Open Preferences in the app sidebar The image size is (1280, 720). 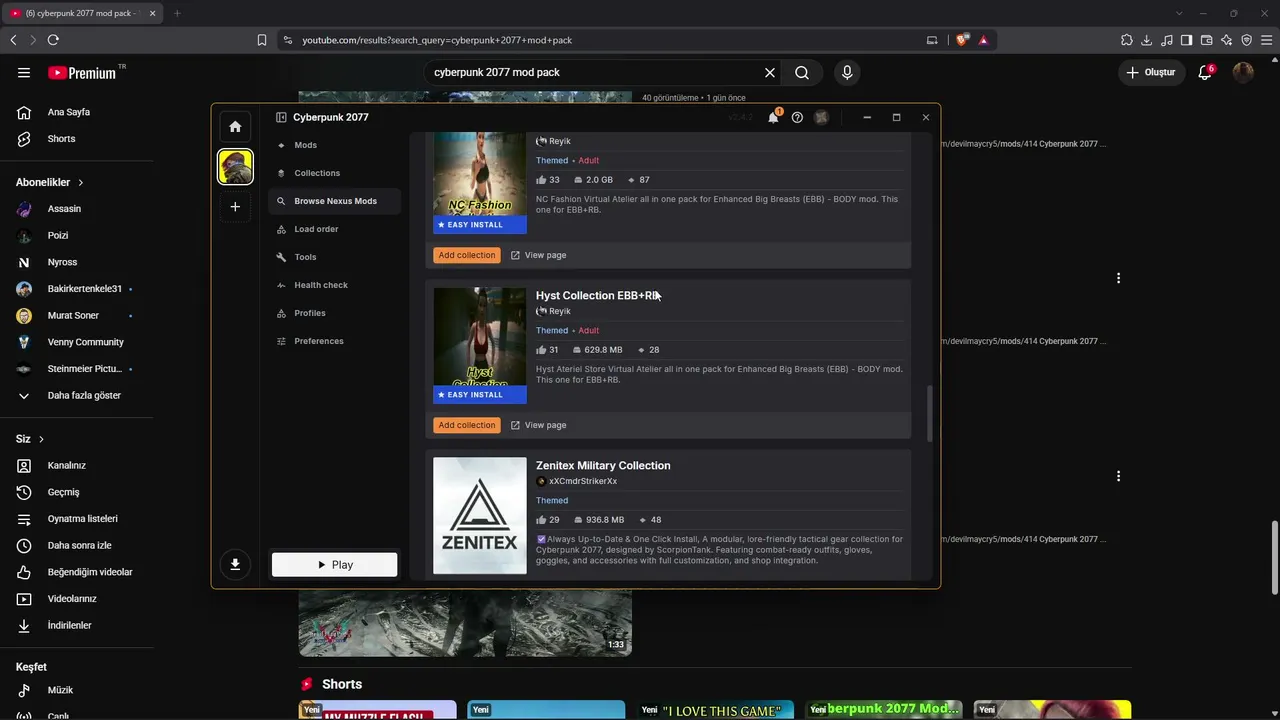click(334, 341)
